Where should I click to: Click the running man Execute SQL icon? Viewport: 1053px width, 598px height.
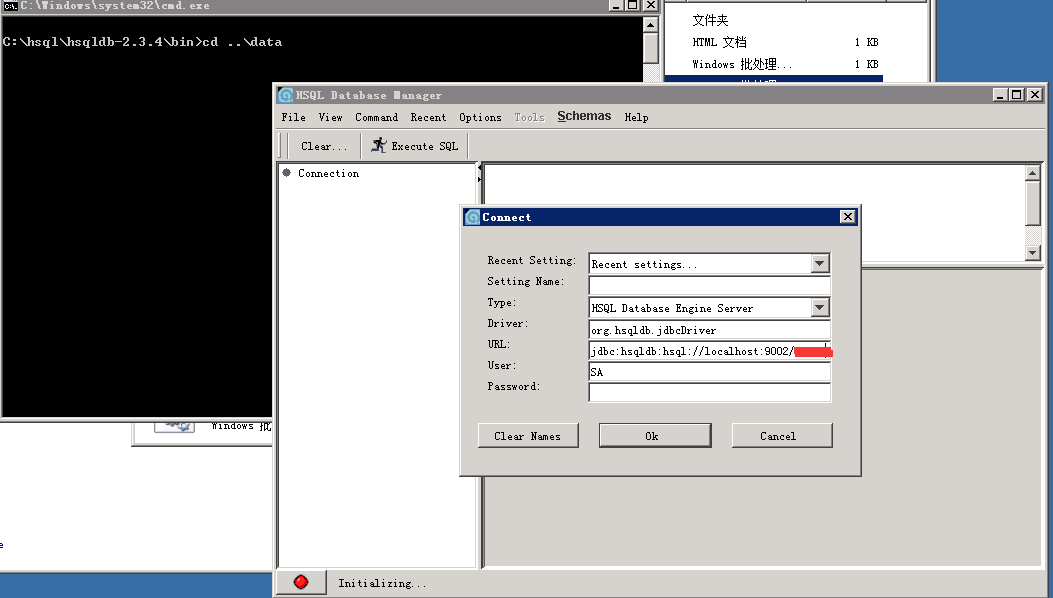[379, 145]
